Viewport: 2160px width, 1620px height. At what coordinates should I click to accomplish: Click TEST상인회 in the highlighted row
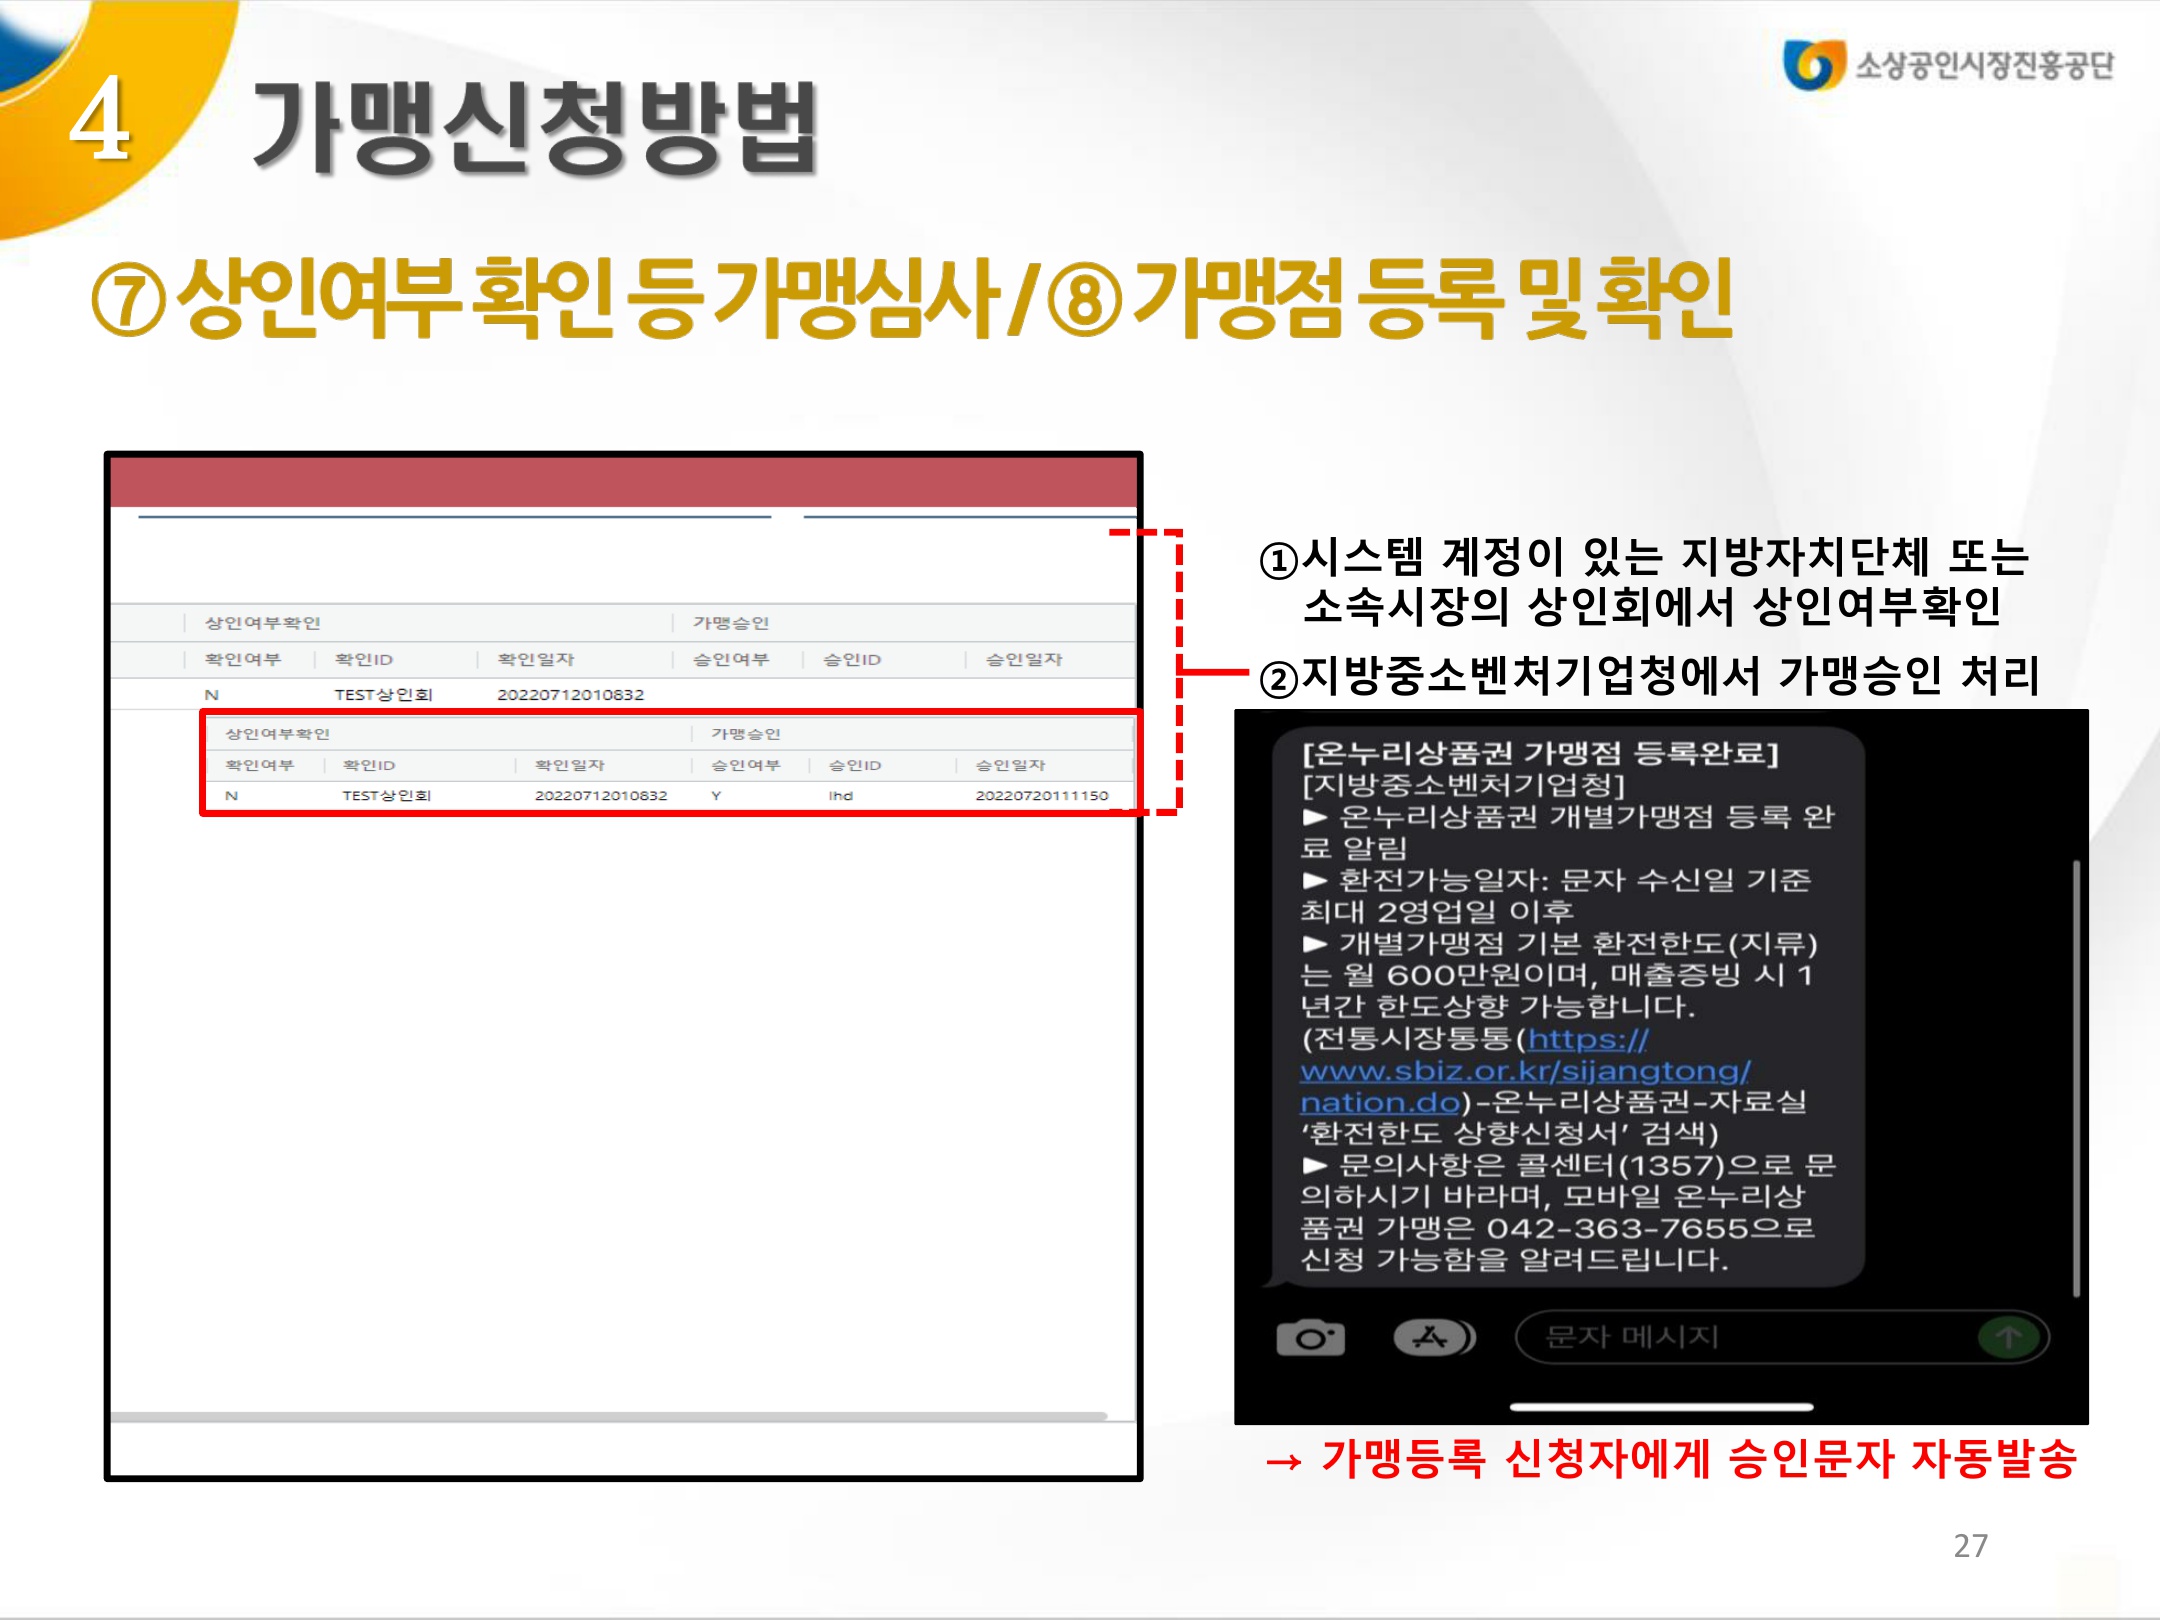(387, 795)
